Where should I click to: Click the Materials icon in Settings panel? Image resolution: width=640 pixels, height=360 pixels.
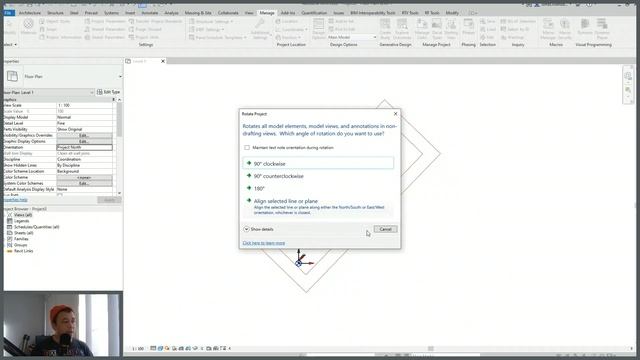pyautogui.click(x=28, y=27)
